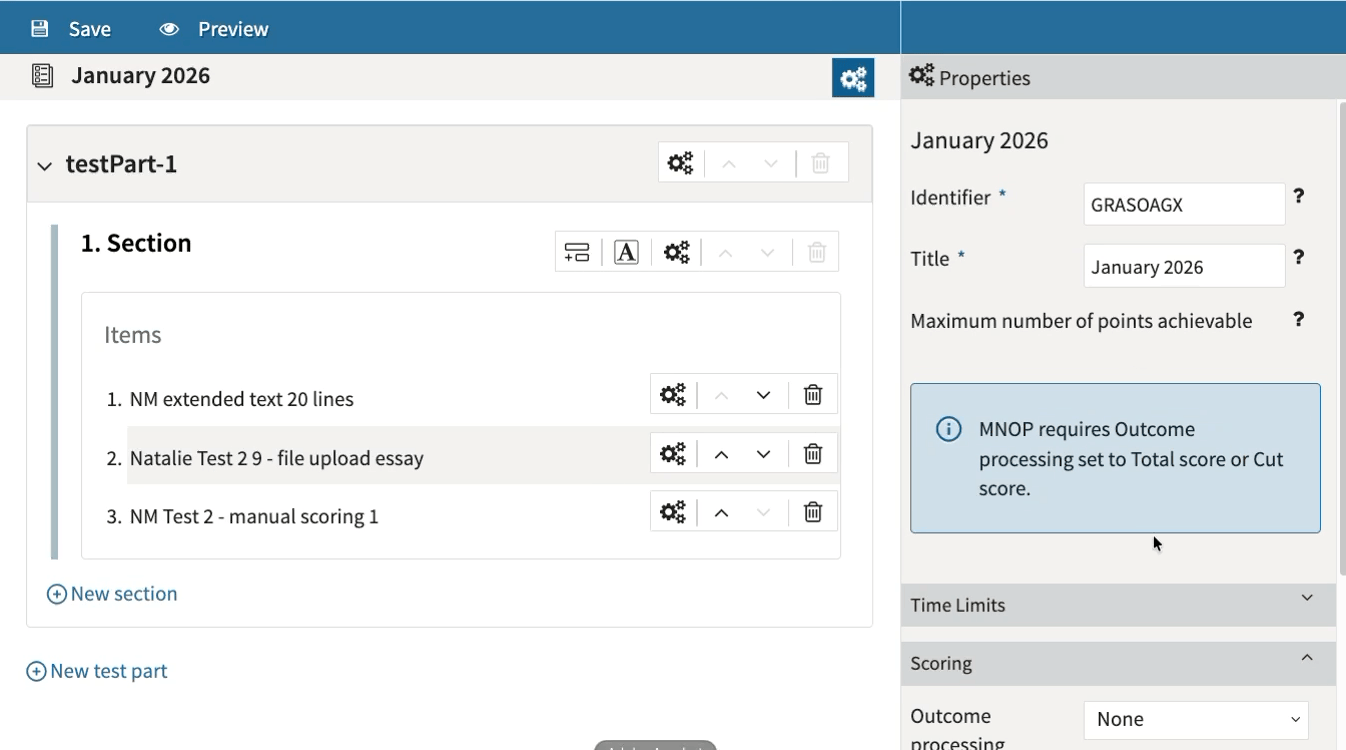1346x750 pixels.
Task: Delete NM extended text 20 lines item
Action: click(x=813, y=395)
